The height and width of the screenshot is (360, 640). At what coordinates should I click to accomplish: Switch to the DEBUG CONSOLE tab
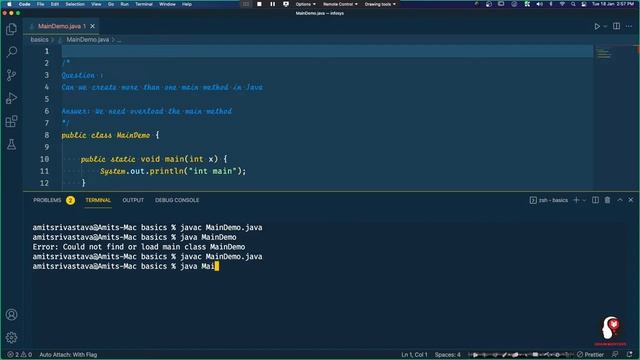(177, 200)
